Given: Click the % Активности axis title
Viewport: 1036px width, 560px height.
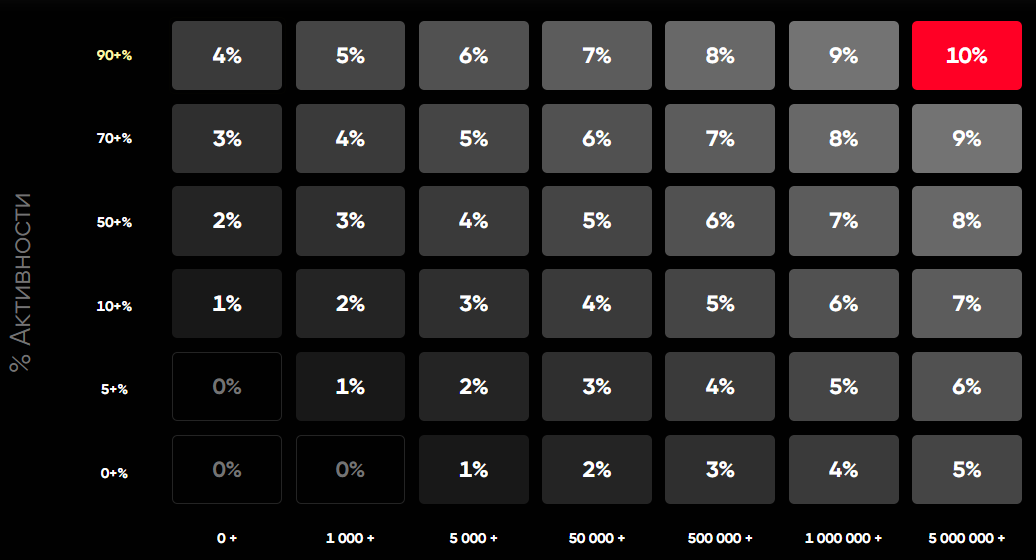Looking at the screenshot, I should [x=20, y=282].
